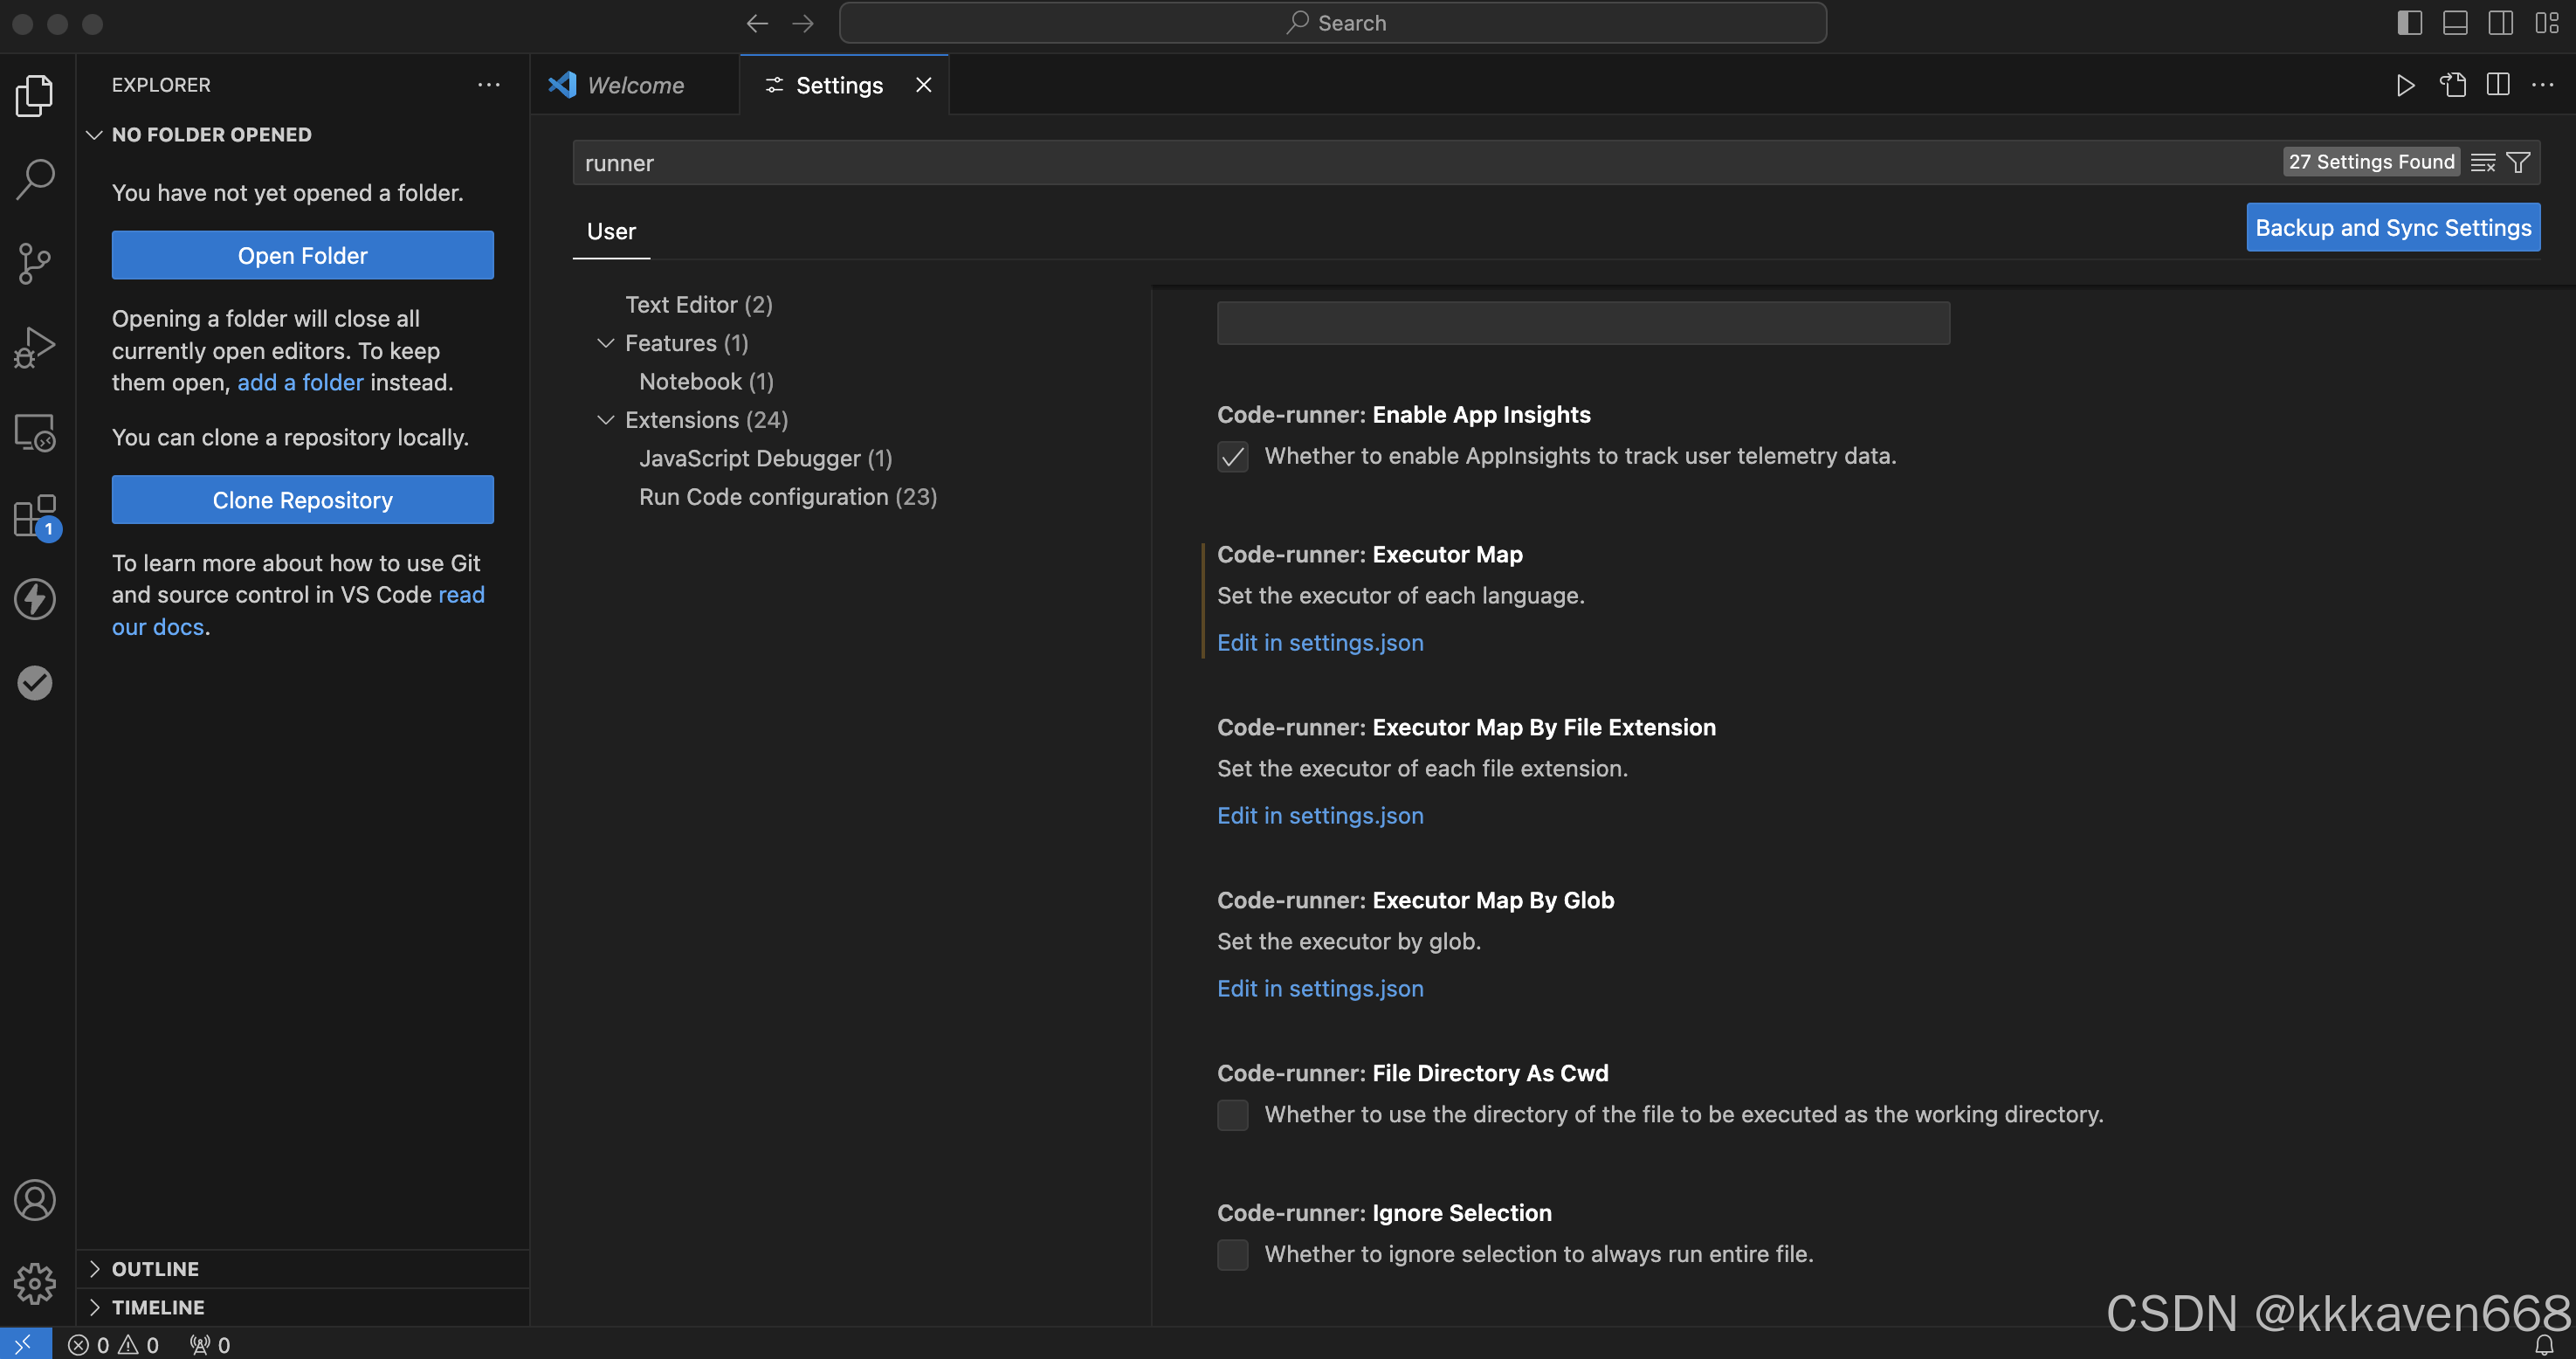Viewport: 2576px width, 1359px height.
Task: Enable File Directory As Cwd option
Action: (x=1232, y=1114)
